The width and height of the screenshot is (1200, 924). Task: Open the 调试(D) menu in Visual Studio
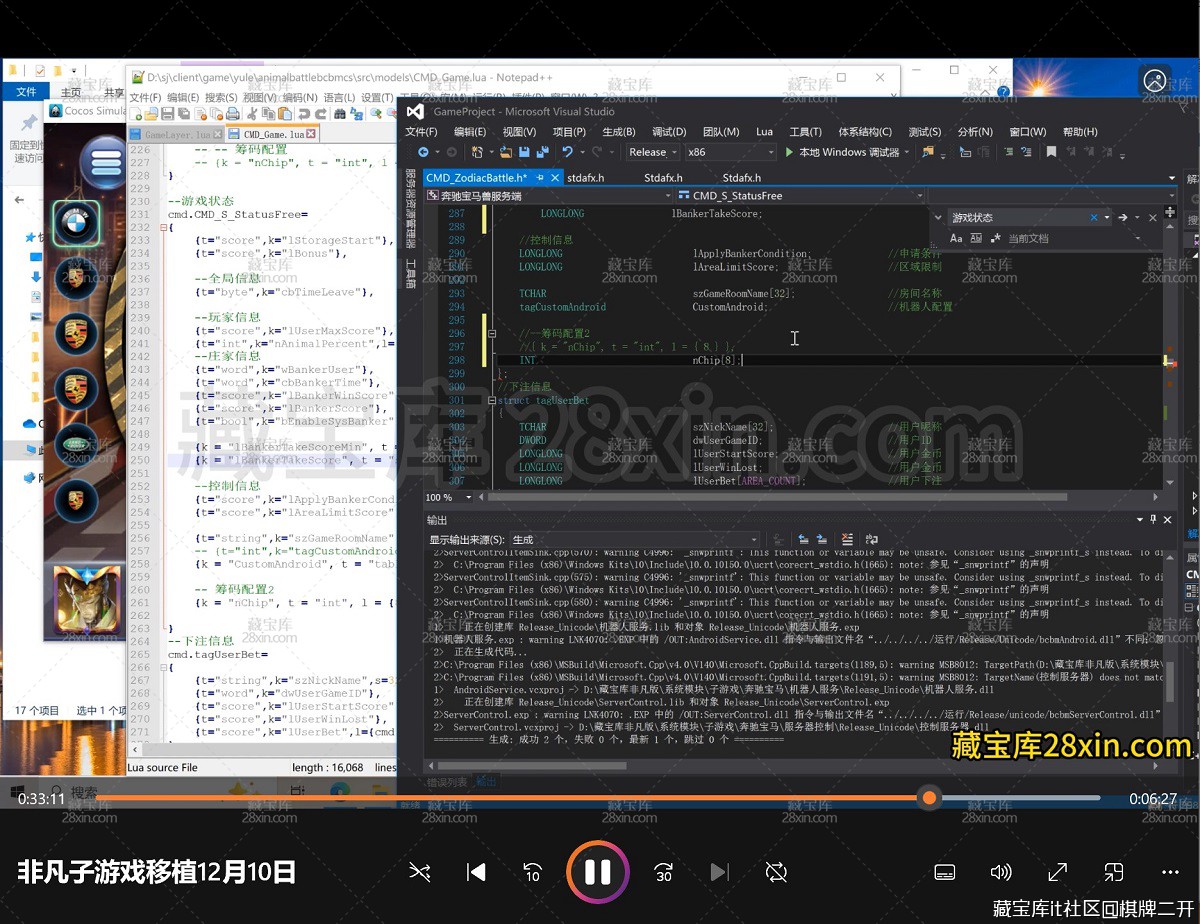click(668, 131)
